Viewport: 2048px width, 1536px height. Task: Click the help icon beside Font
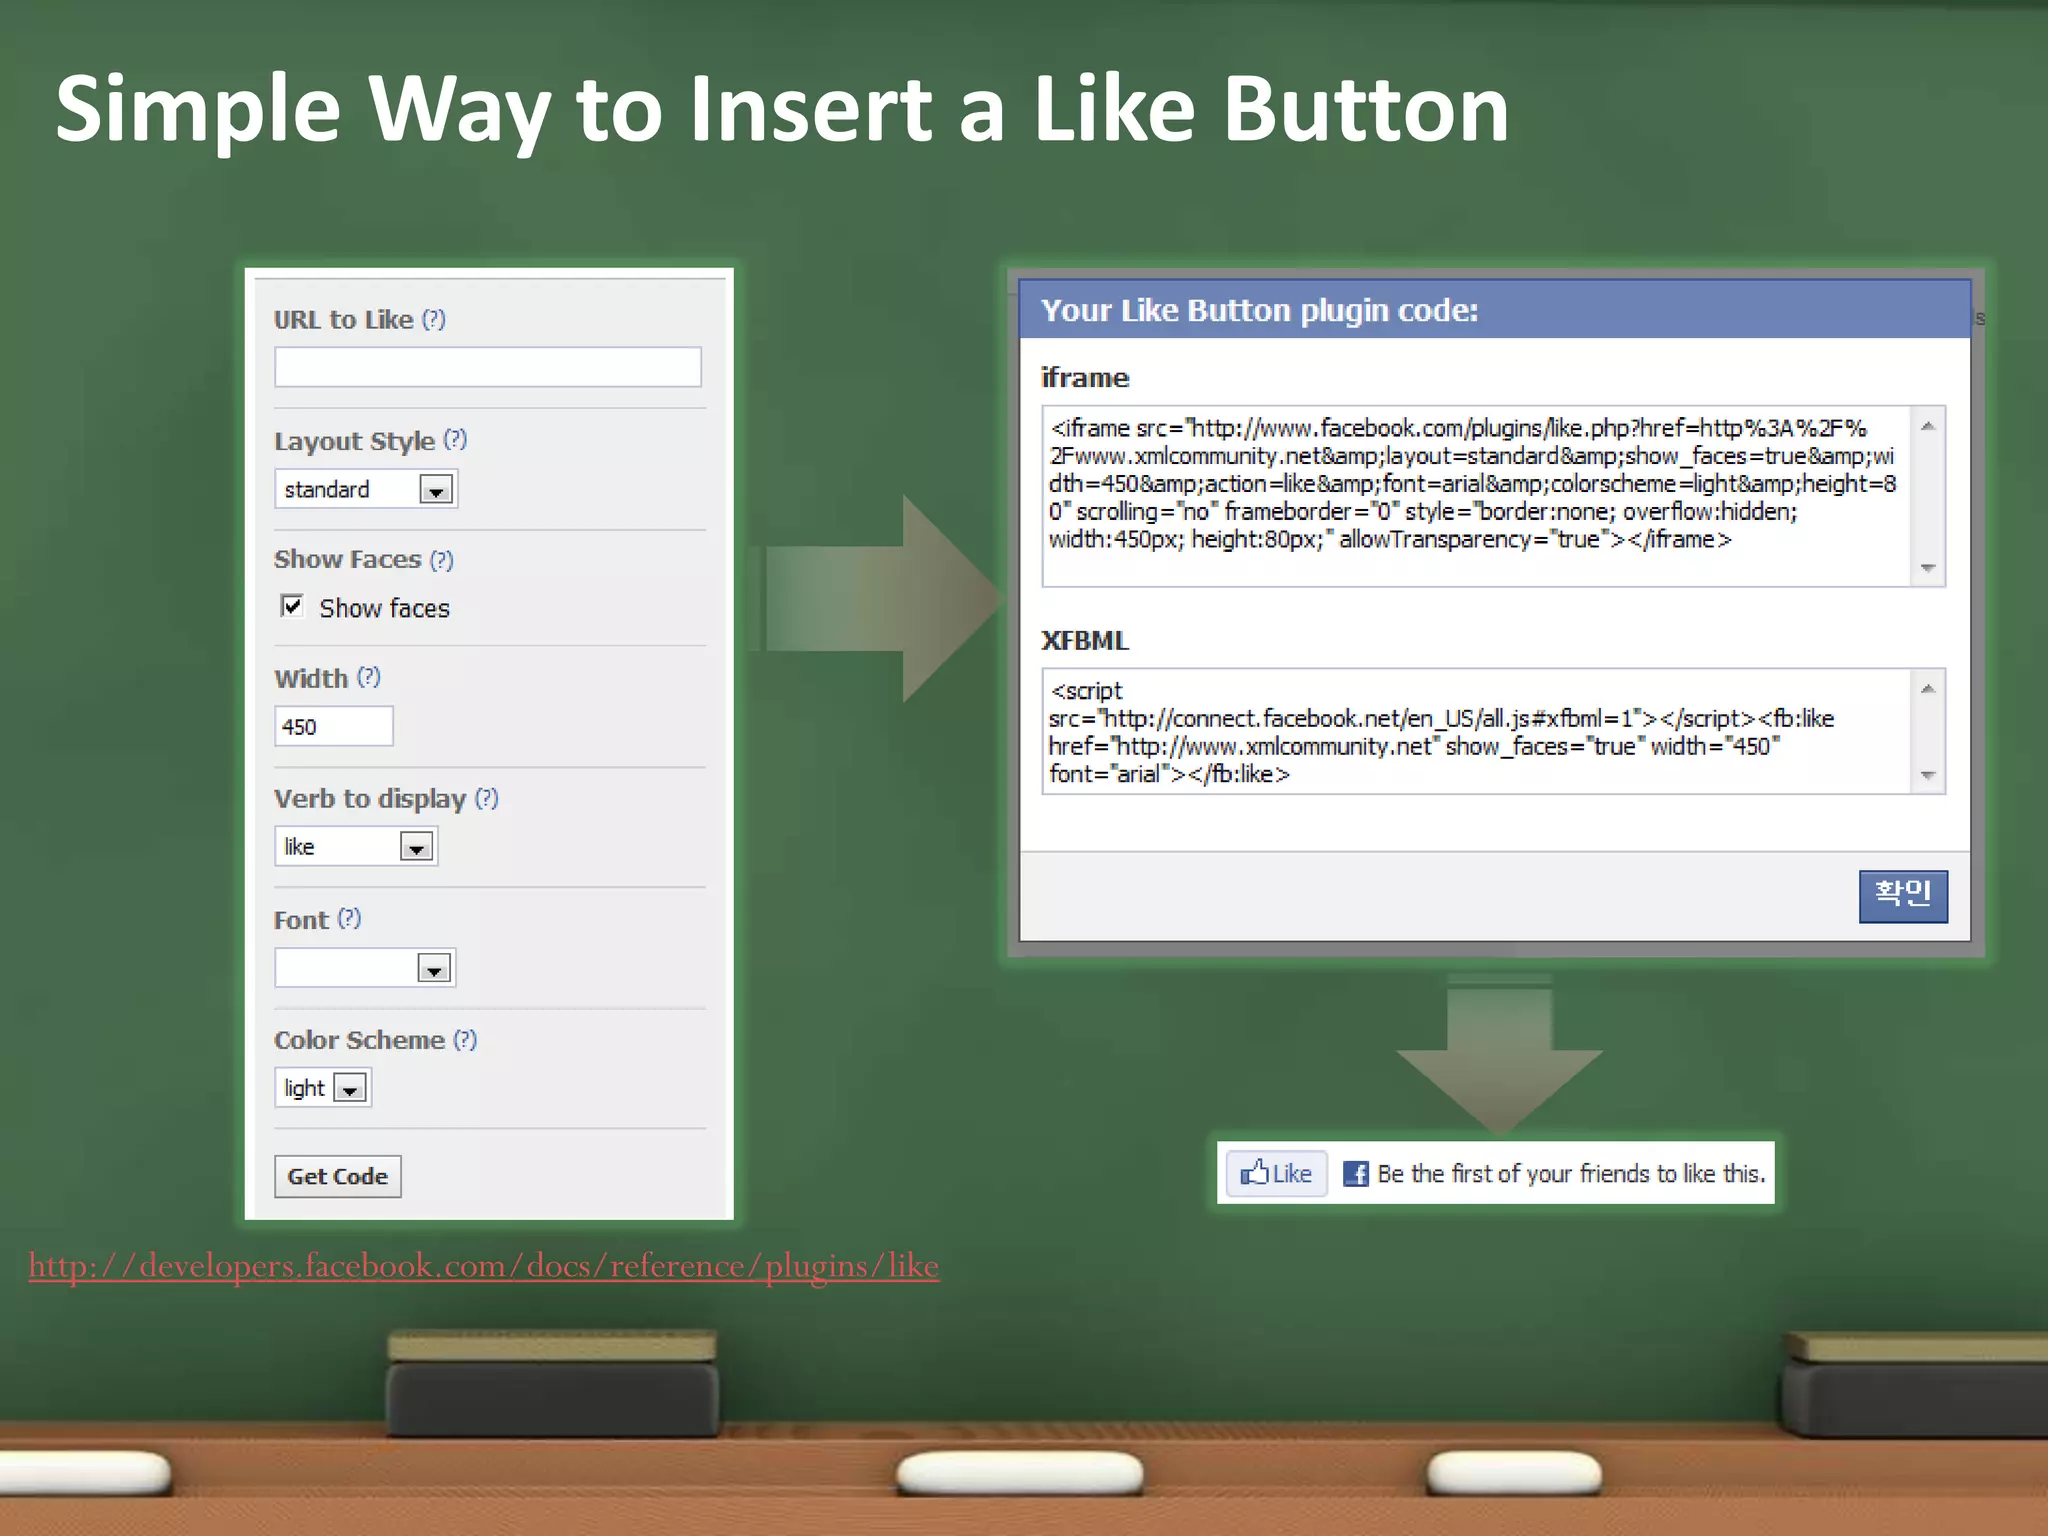(x=348, y=918)
